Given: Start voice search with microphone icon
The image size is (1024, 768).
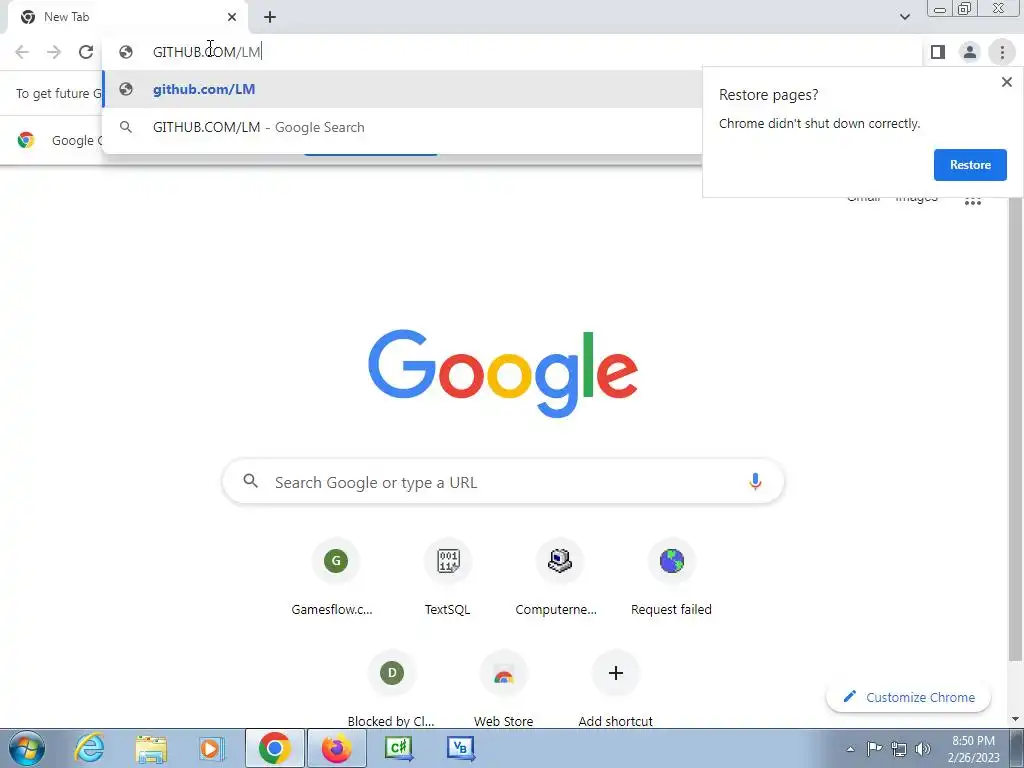Looking at the screenshot, I should click(755, 482).
